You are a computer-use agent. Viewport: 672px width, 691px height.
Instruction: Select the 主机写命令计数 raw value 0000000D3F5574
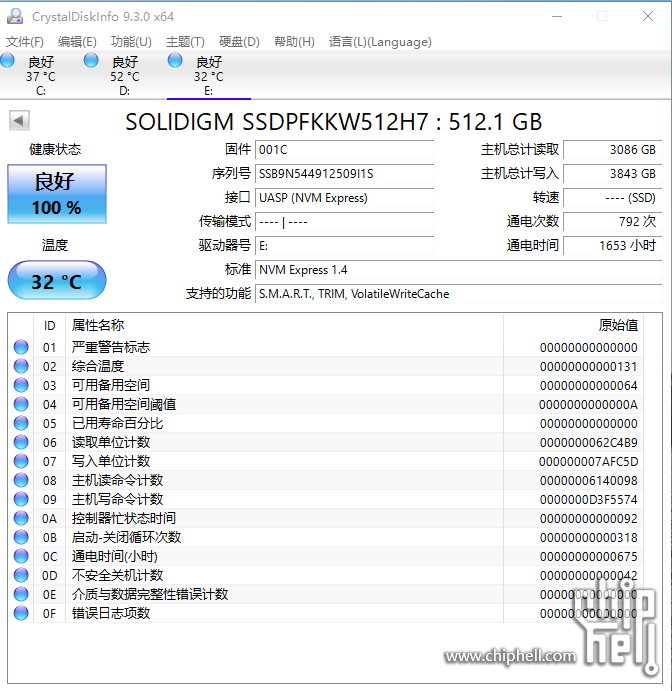point(589,499)
